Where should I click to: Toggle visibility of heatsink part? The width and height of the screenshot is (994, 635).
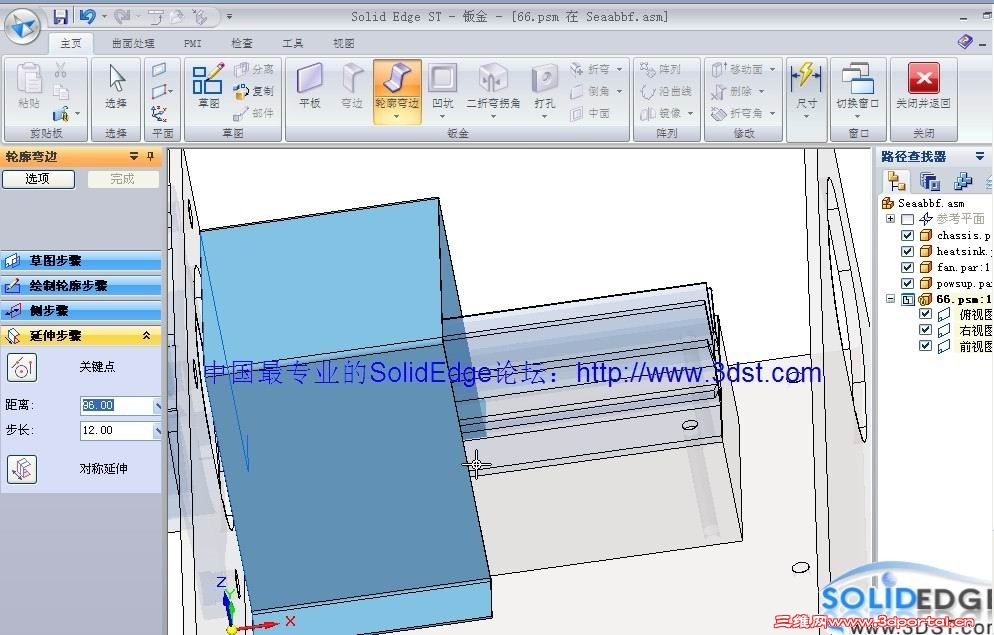click(907, 251)
